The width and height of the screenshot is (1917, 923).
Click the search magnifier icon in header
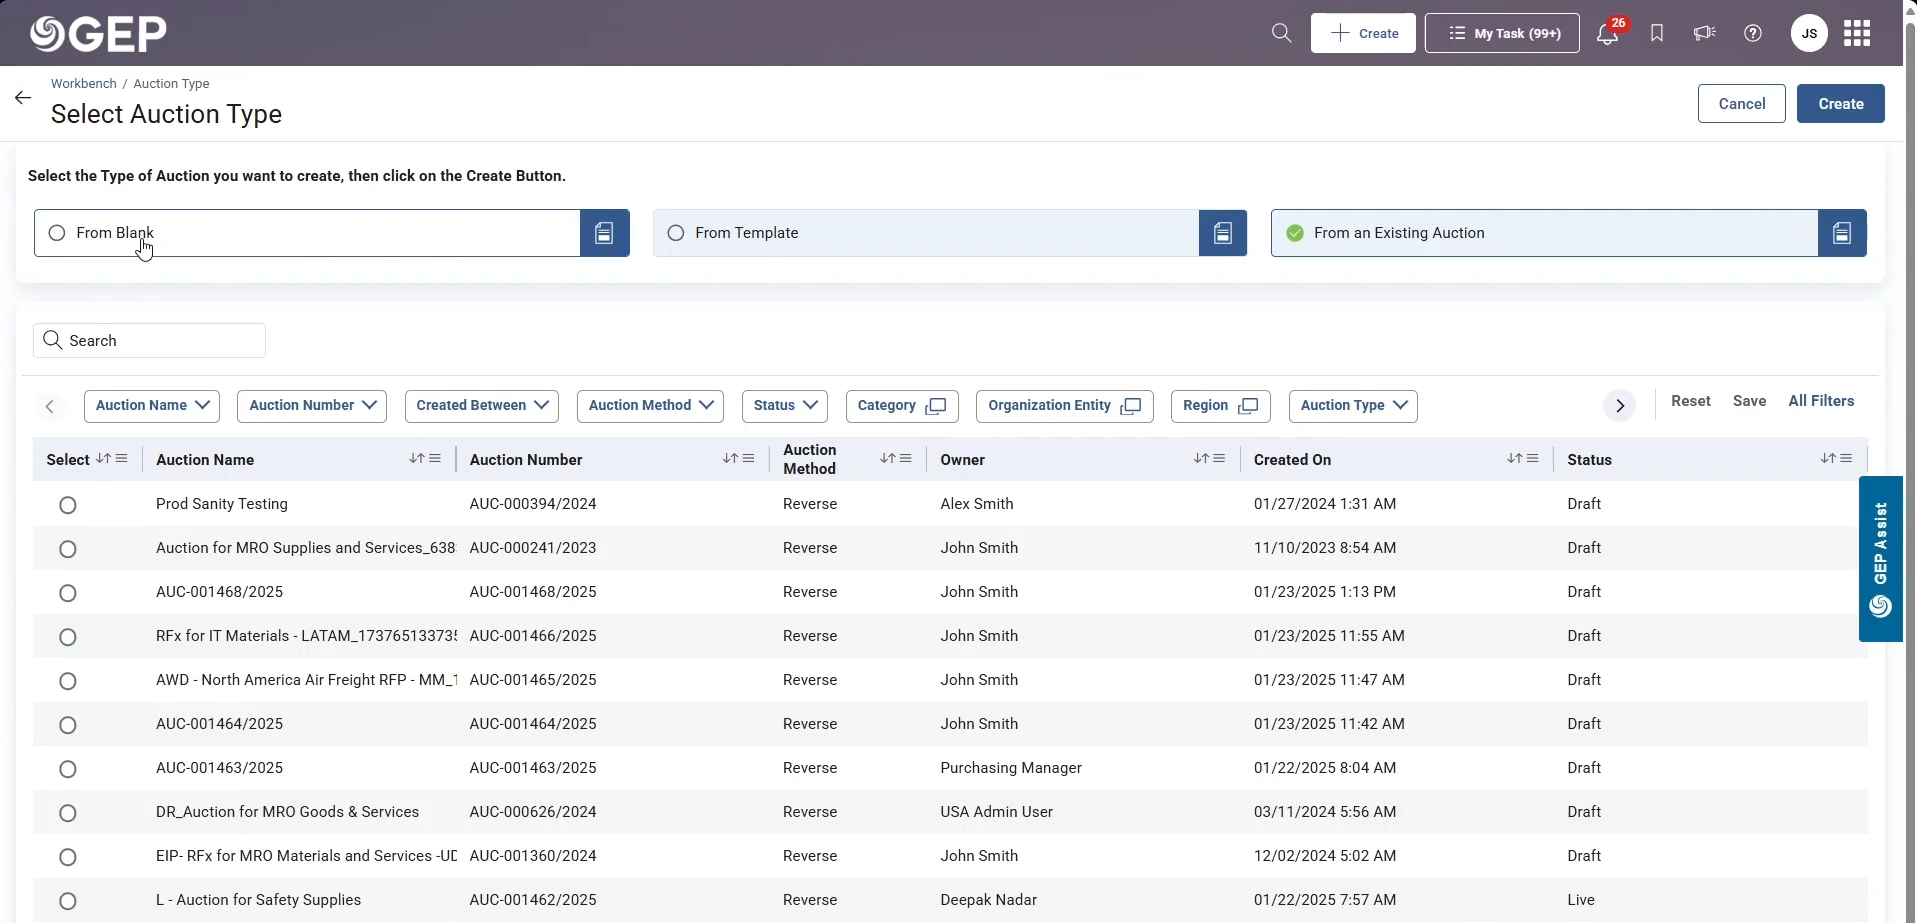(x=1281, y=33)
